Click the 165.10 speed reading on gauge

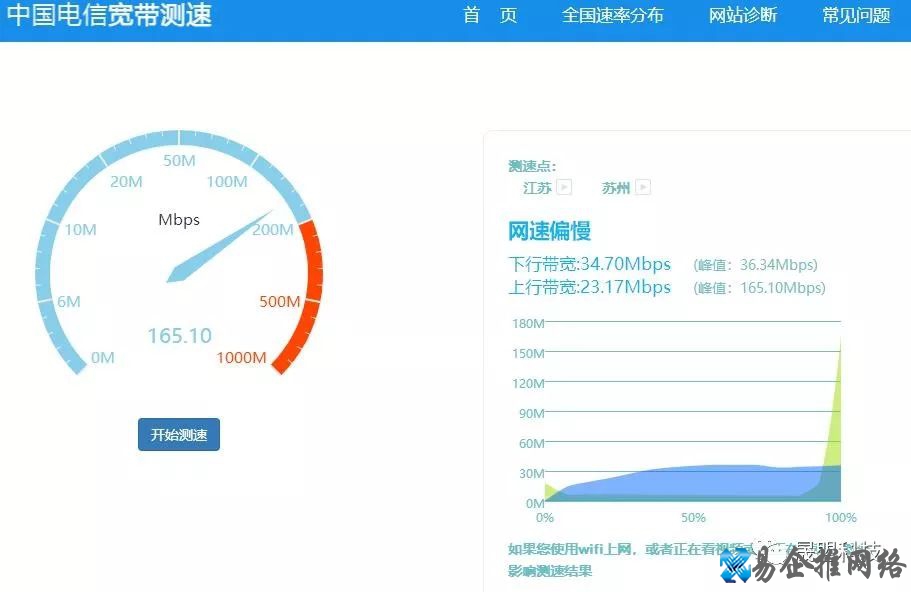point(179,337)
